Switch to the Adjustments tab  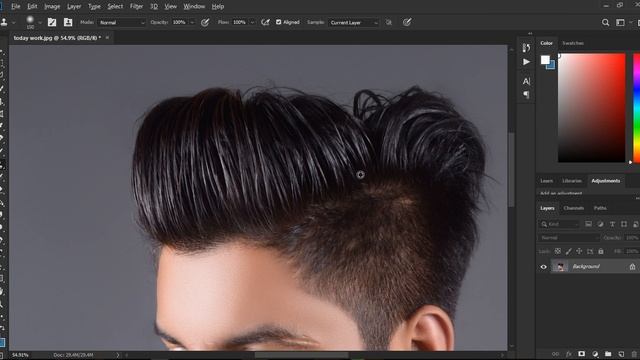point(606,181)
